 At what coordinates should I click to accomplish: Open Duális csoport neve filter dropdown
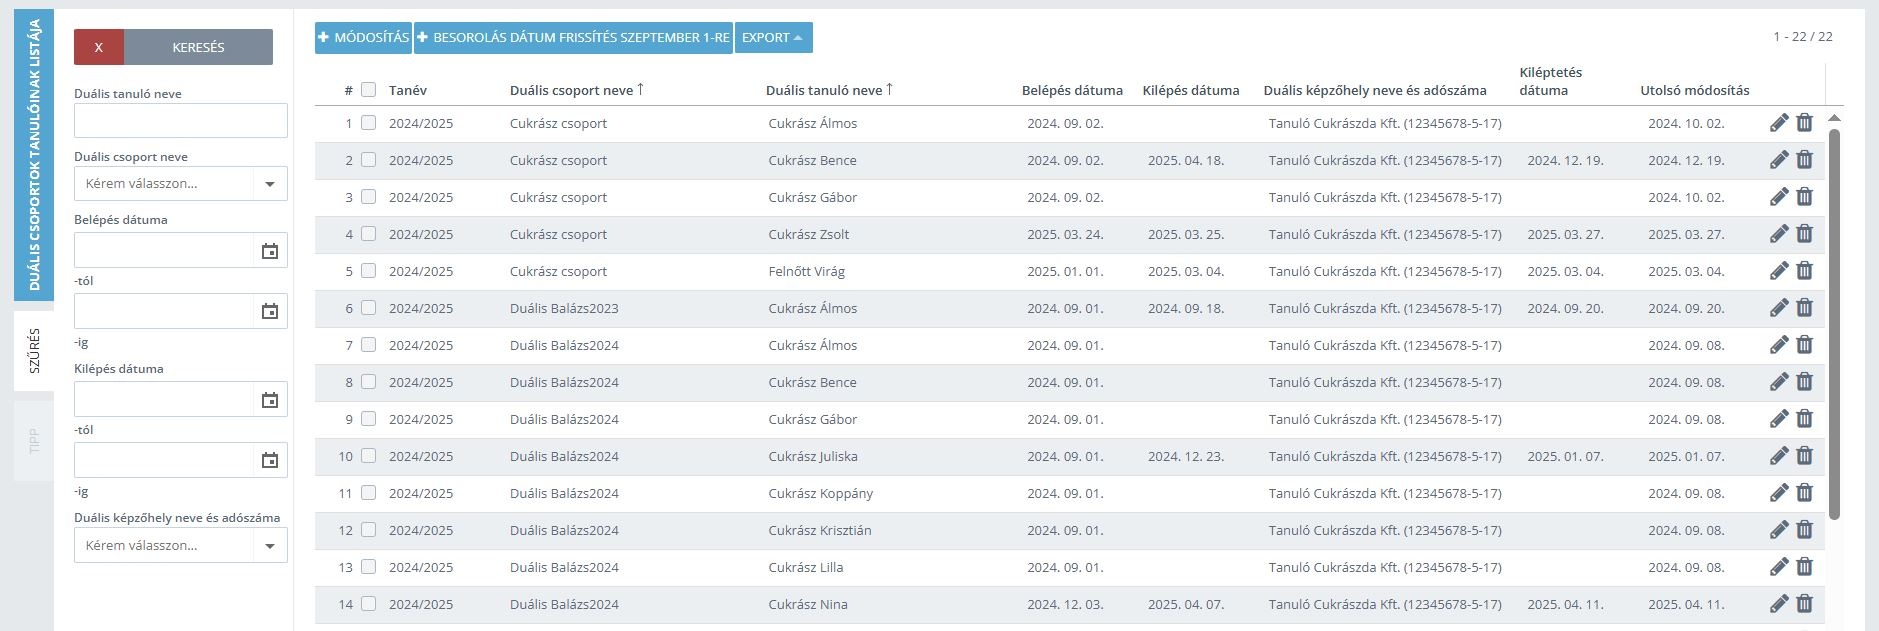coord(181,184)
